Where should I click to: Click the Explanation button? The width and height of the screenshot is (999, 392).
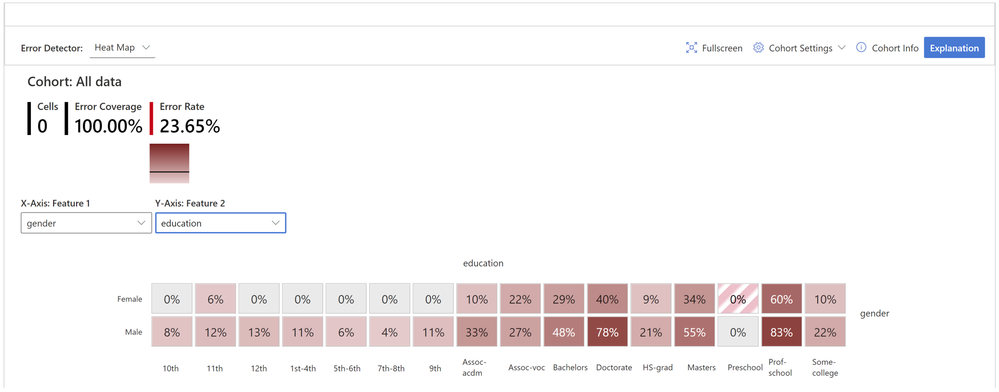click(x=954, y=48)
